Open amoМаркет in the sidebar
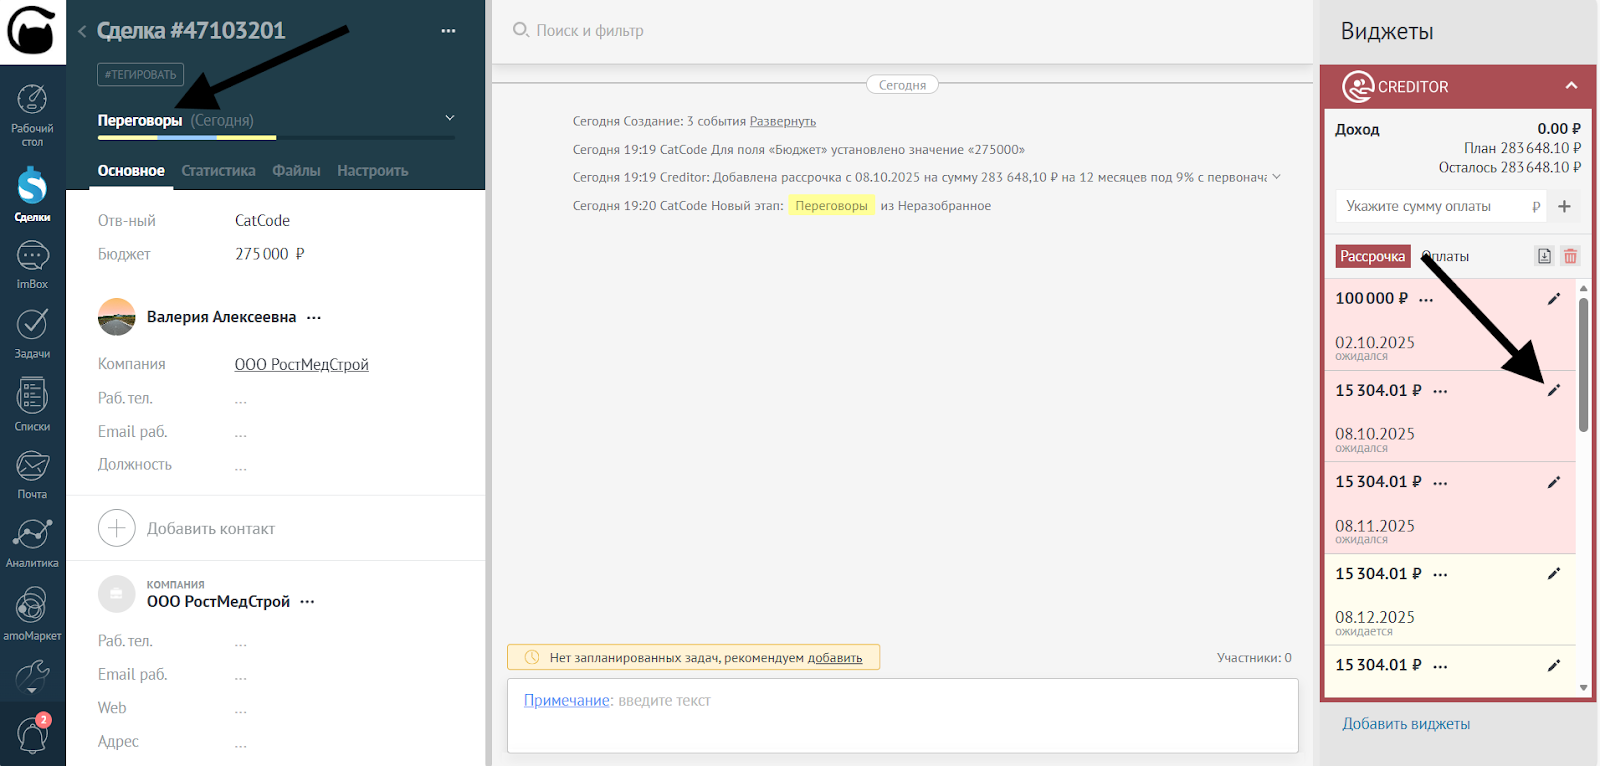Image resolution: width=1600 pixels, height=766 pixels. pos(32,613)
